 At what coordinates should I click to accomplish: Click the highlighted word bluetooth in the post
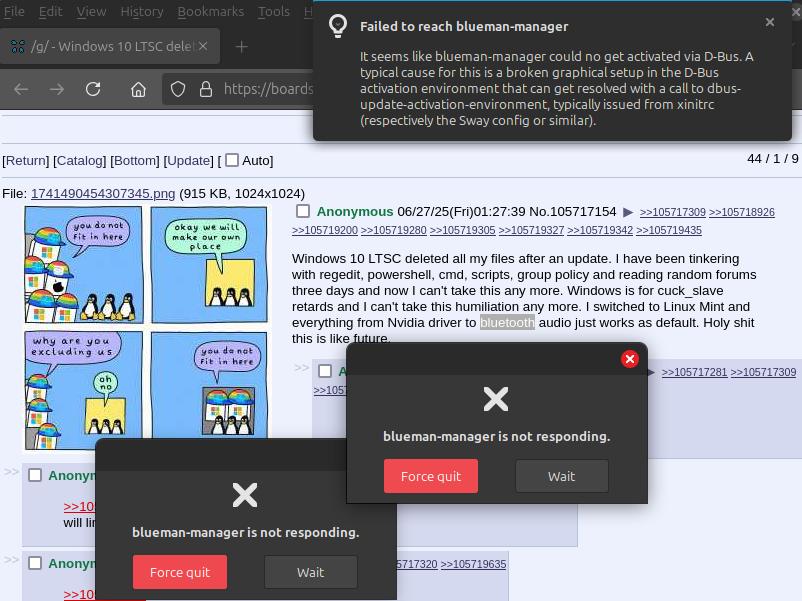tap(507, 323)
